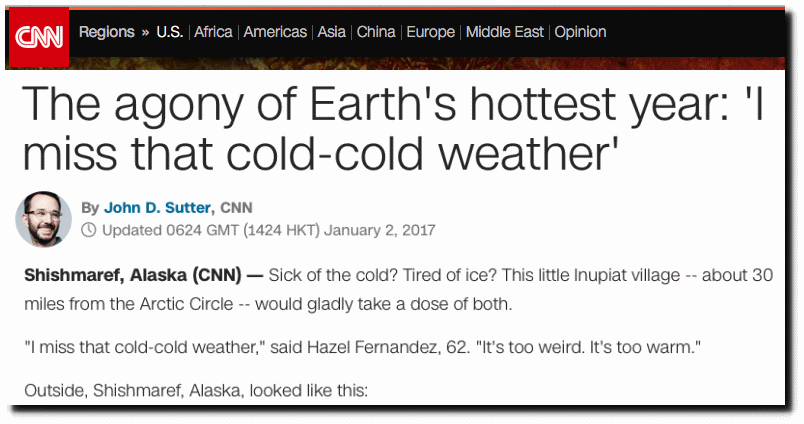
Task: Open the Asia section
Action: [331, 32]
